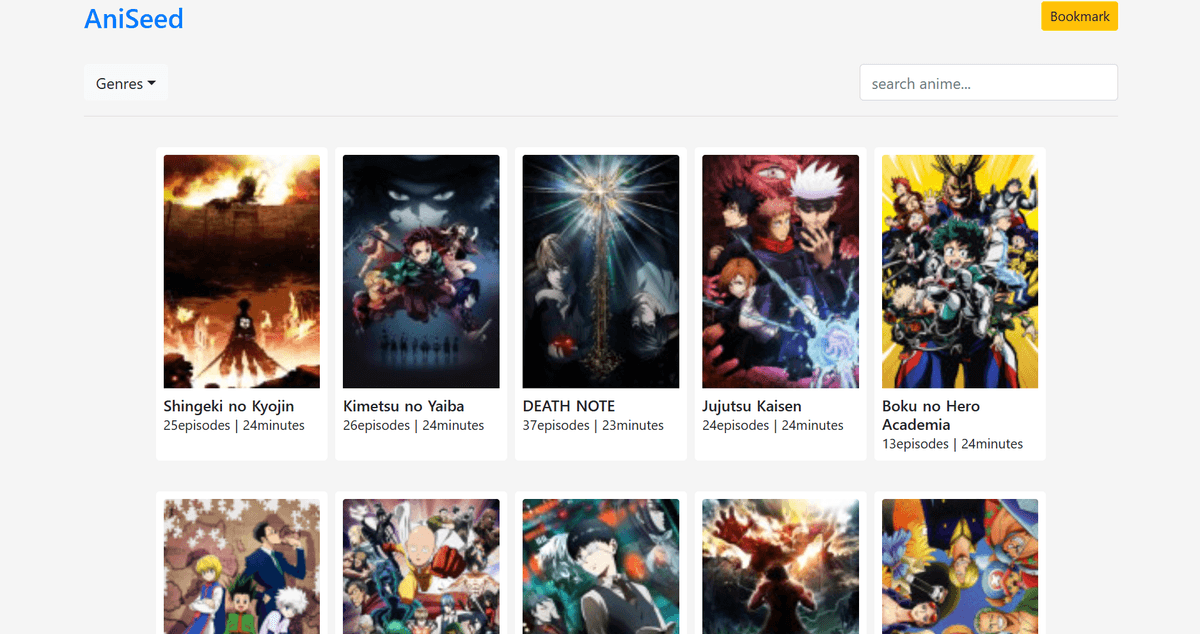
Task: Select the One Piece poster in second row
Action: (x=960, y=566)
